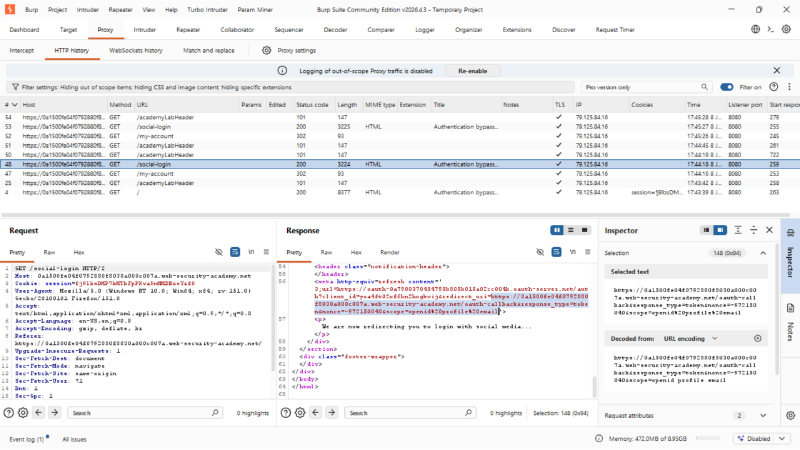Switch Request view to Hex tab
Image resolution: width=800 pixels, height=450 pixels.
coord(79,252)
